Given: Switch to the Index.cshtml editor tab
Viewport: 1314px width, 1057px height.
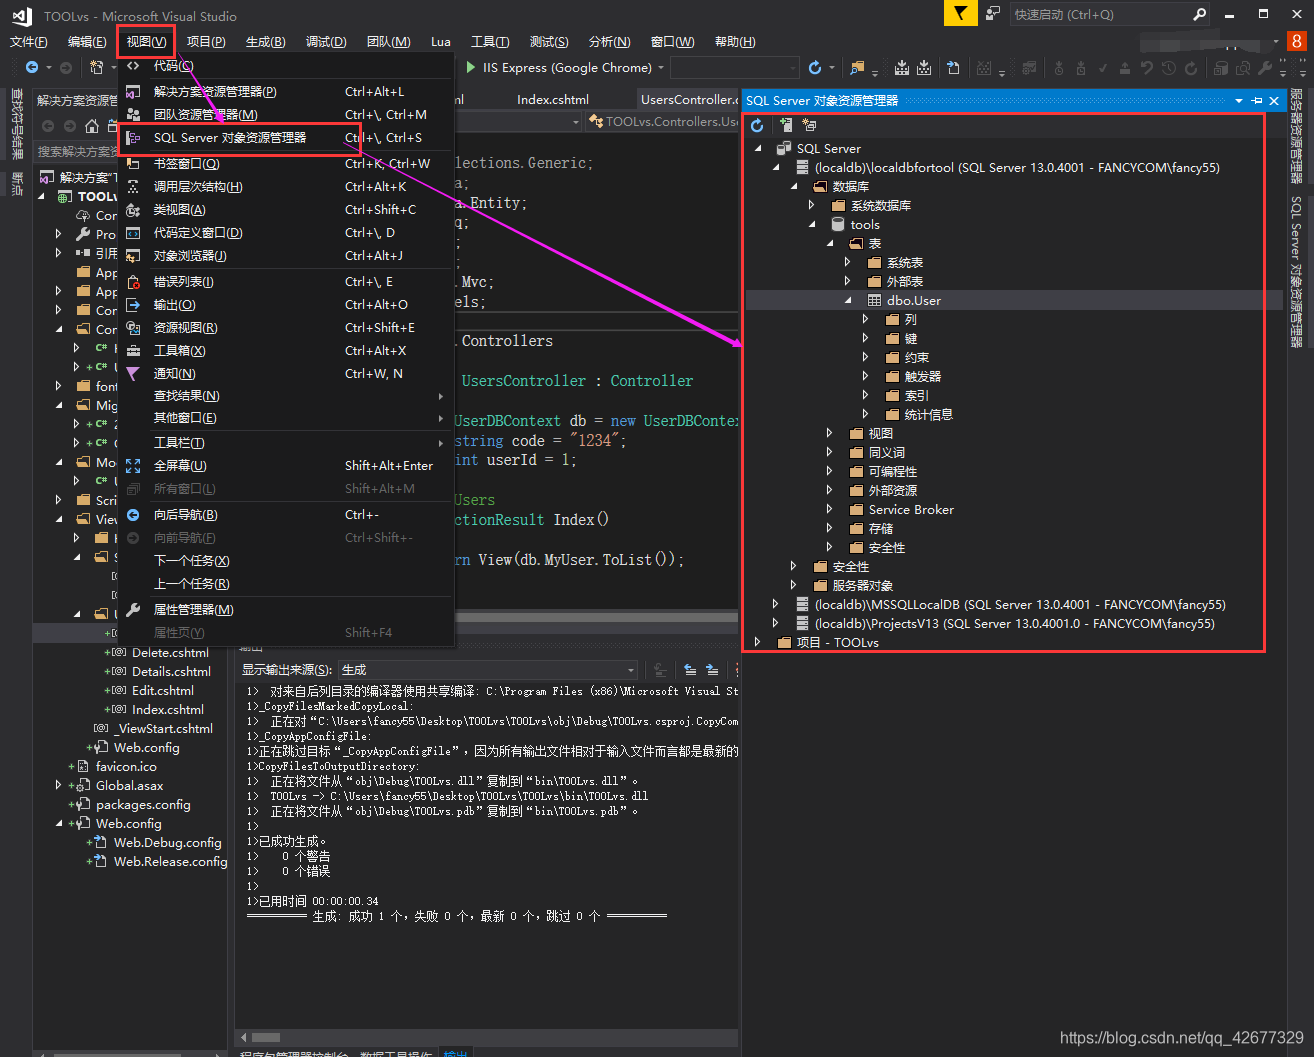Looking at the screenshot, I should [553, 100].
